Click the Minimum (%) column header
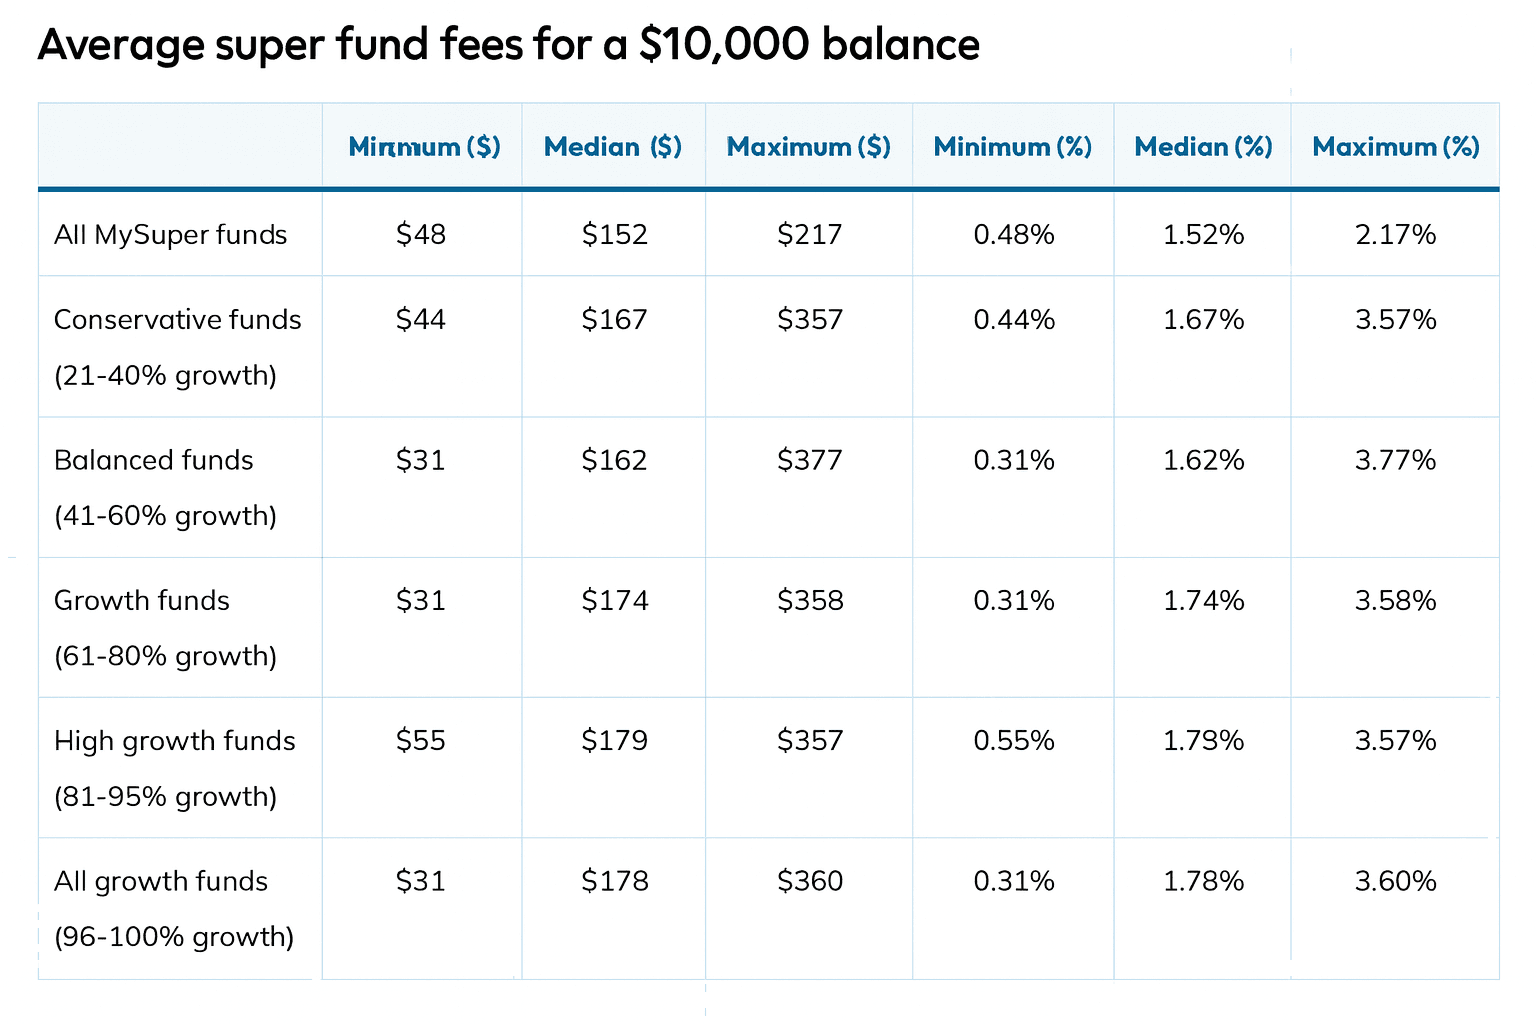1536x1024 pixels. pos(1012,147)
